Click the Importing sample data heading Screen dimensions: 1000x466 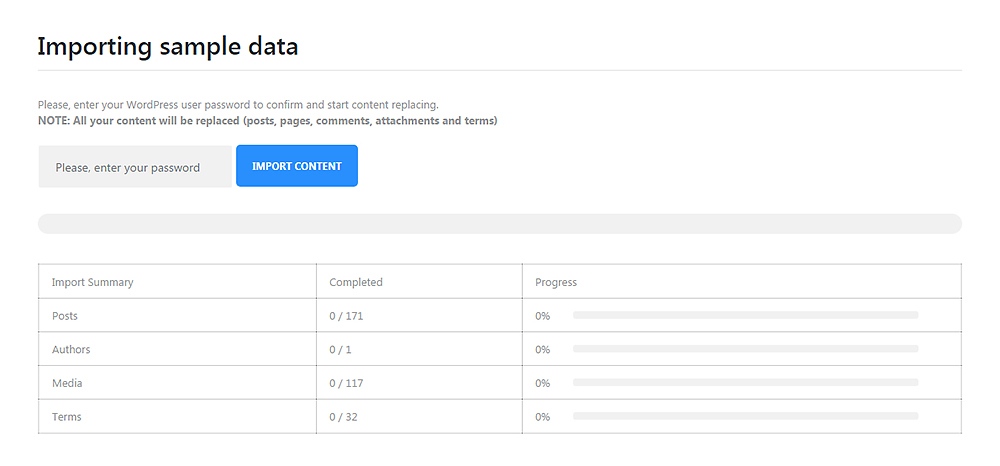click(x=168, y=46)
